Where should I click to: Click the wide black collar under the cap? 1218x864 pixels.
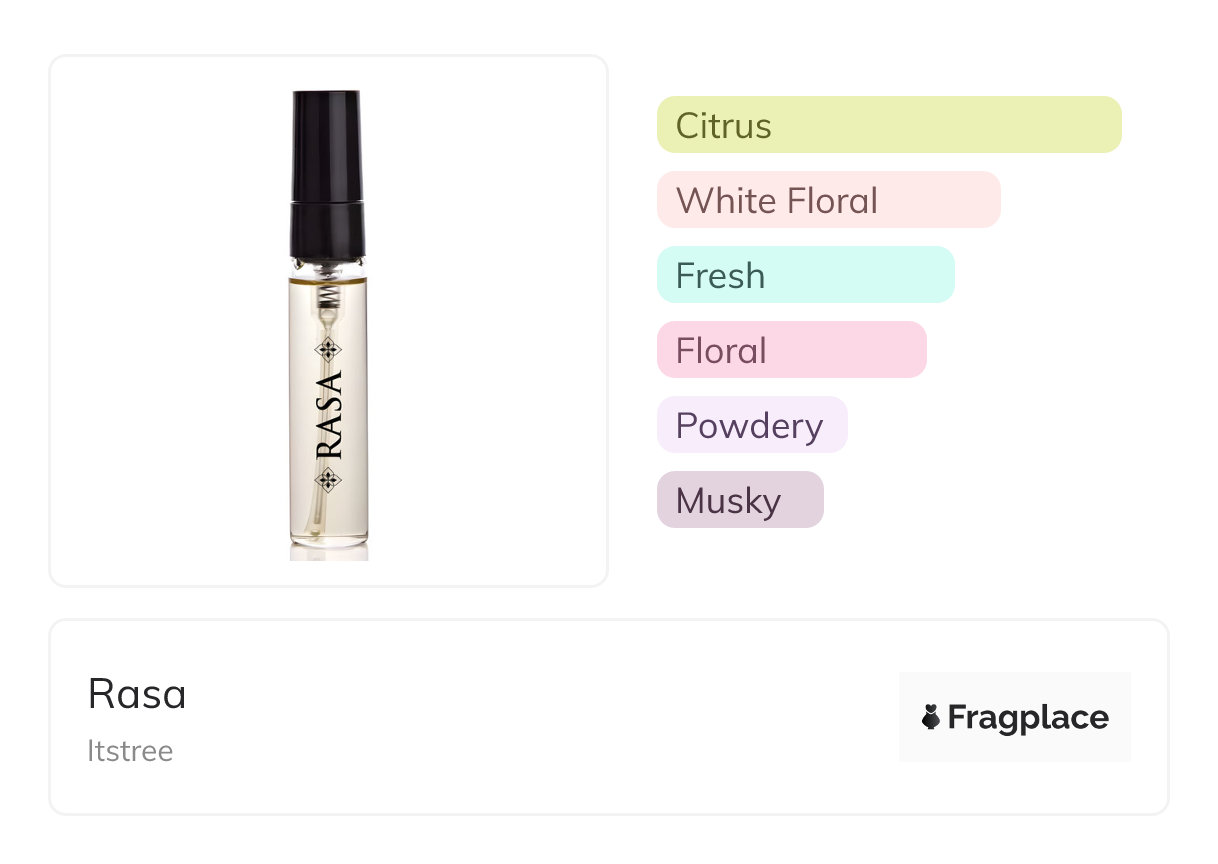326,226
